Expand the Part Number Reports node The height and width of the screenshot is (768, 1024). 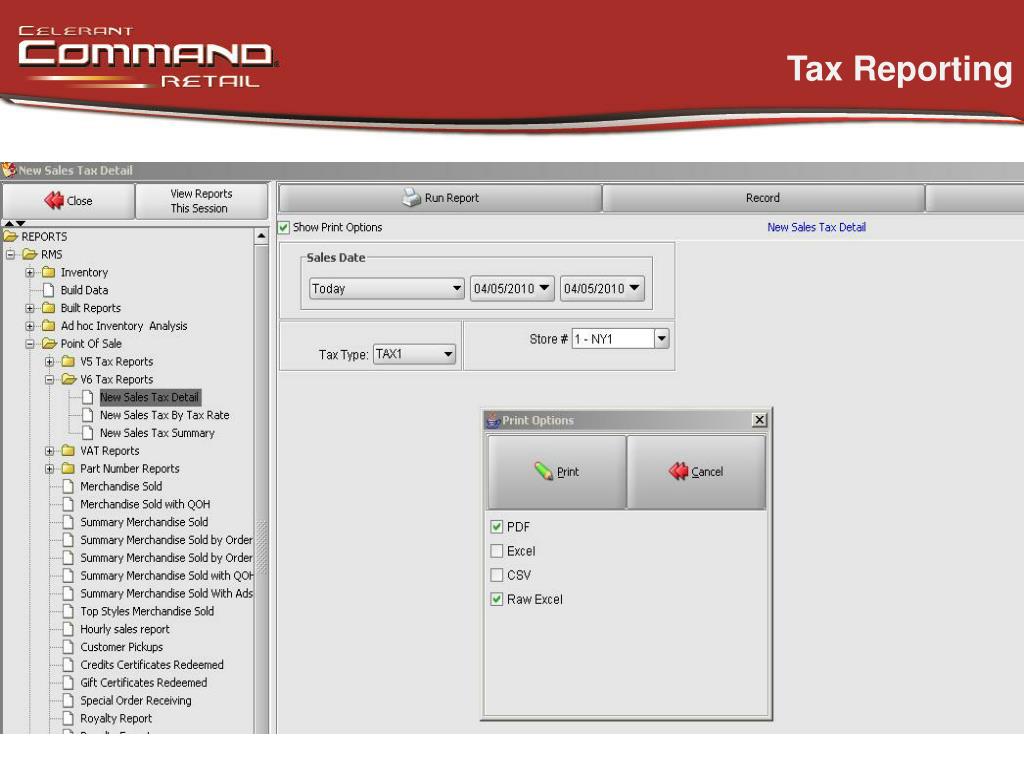(x=50, y=468)
